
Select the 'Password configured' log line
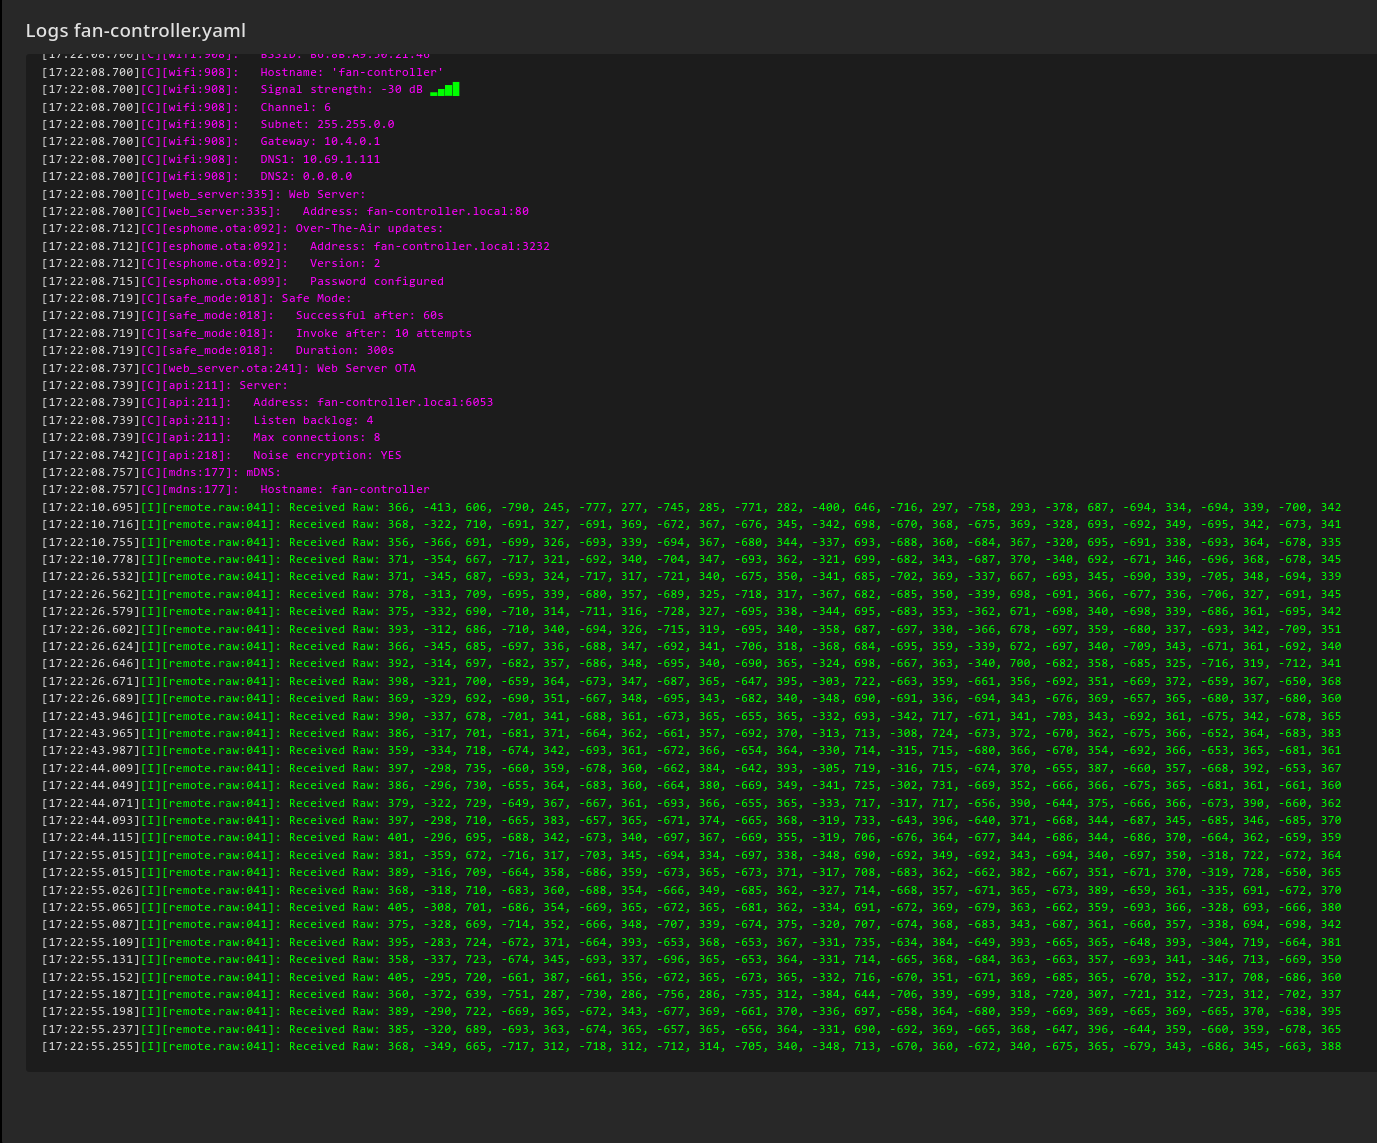click(243, 281)
